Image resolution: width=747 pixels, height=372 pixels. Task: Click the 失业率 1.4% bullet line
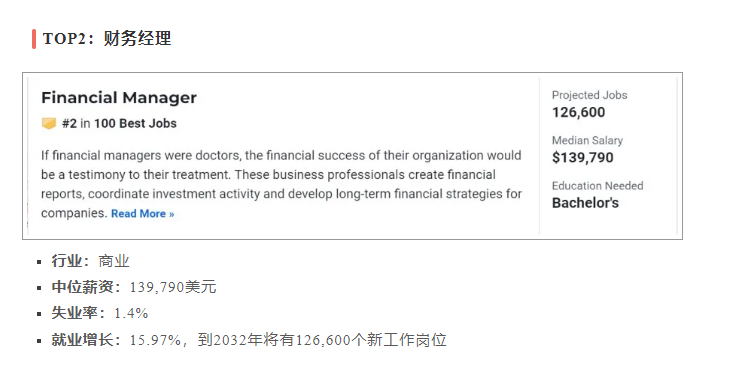100,313
